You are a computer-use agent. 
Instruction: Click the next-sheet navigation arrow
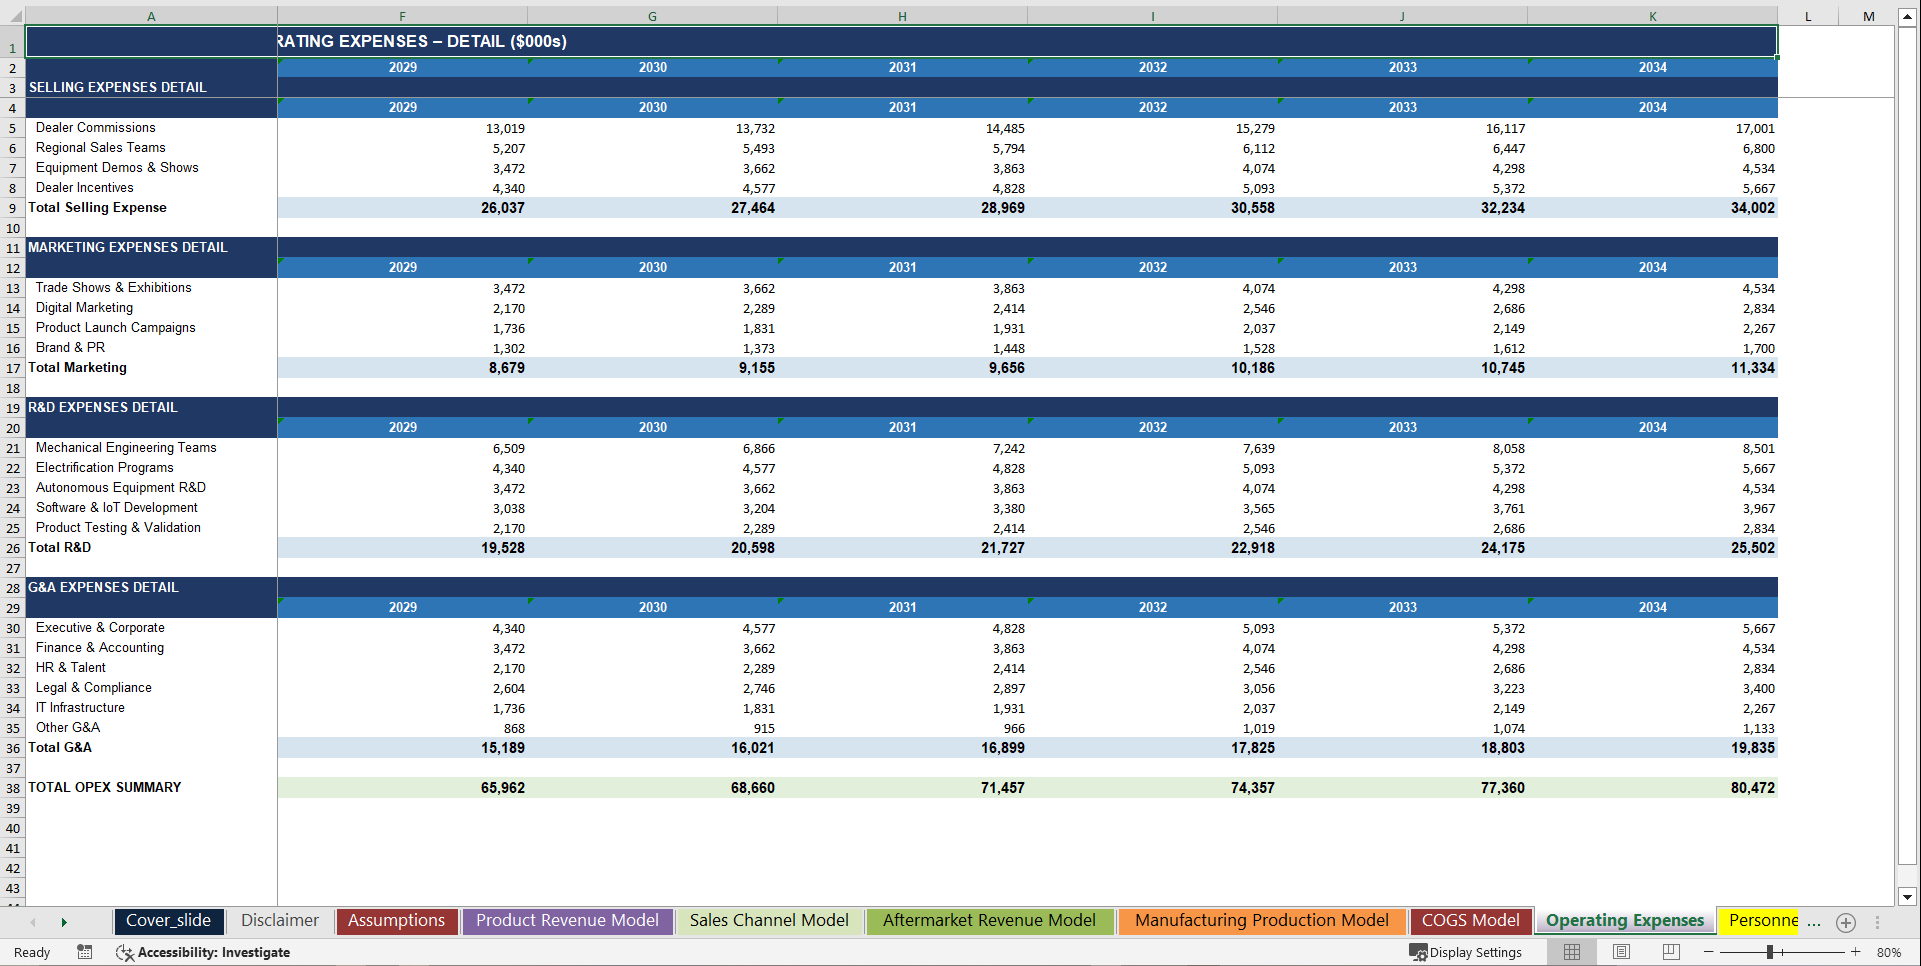[x=64, y=921]
